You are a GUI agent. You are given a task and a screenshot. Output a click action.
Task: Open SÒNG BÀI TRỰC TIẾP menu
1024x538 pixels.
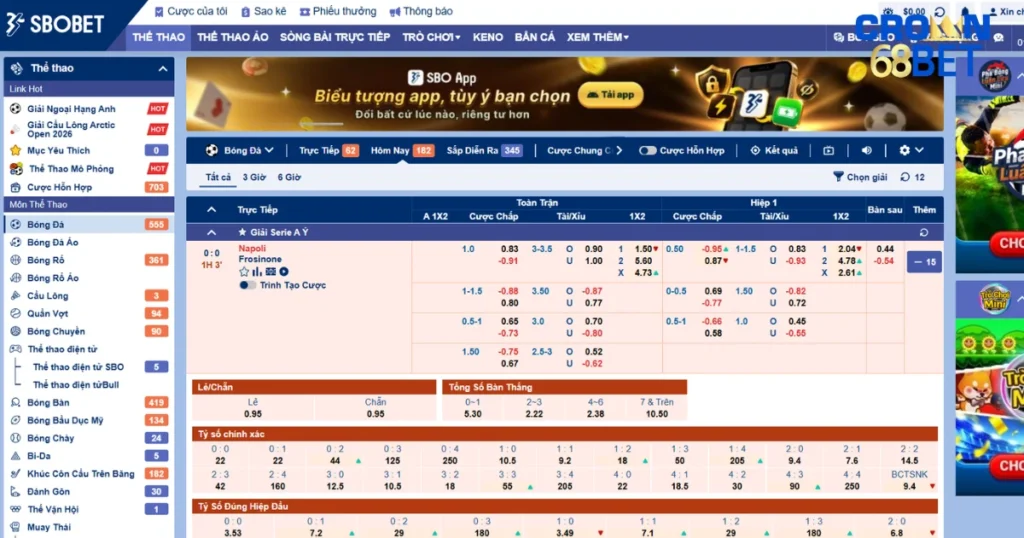[335, 37]
